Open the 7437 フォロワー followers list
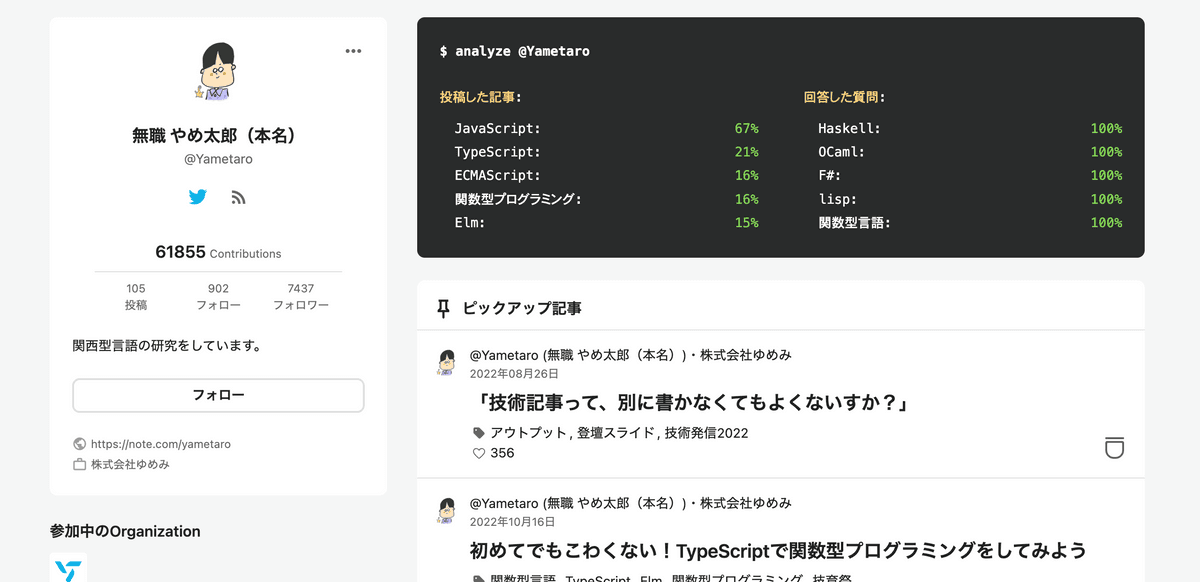This screenshot has width=1200, height=582. tap(300, 296)
